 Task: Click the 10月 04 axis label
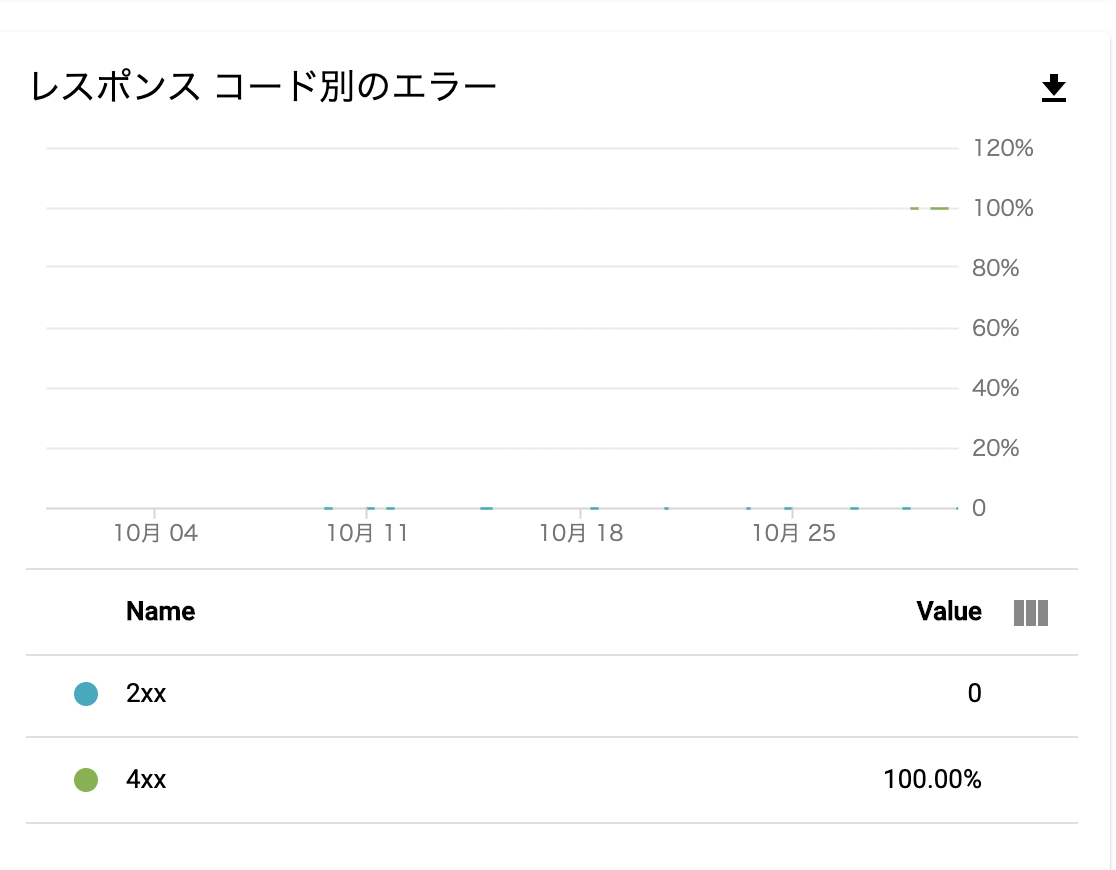click(x=155, y=533)
